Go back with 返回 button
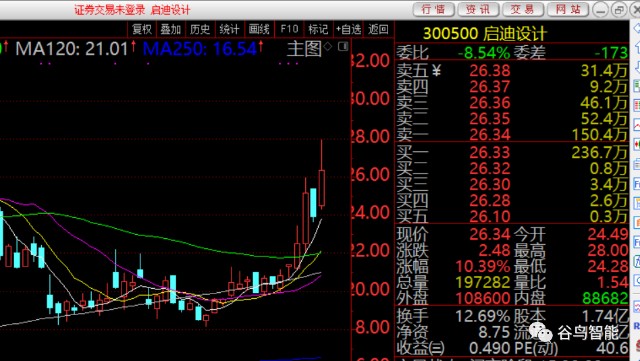The height and width of the screenshot is (361, 640). (378, 29)
